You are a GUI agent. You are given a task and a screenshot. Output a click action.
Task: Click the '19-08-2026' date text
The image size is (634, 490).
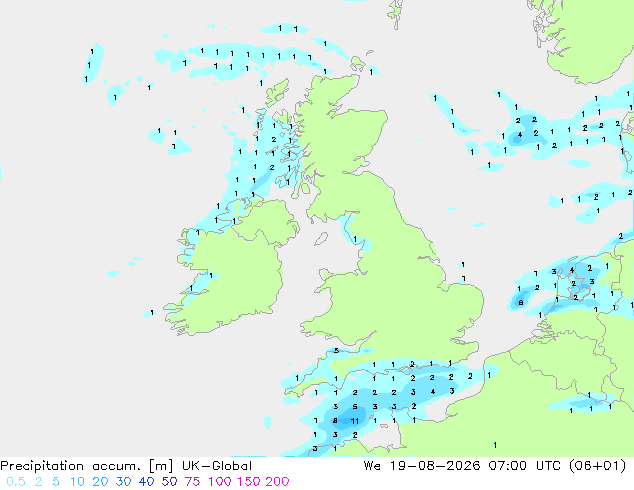tap(435, 466)
